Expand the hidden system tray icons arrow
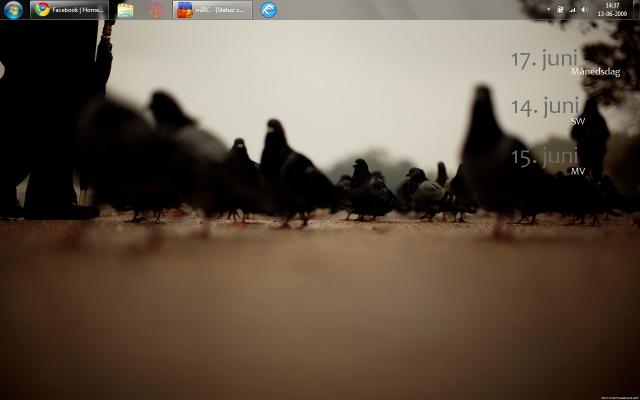This screenshot has width=640, height=400. [548, 9]
